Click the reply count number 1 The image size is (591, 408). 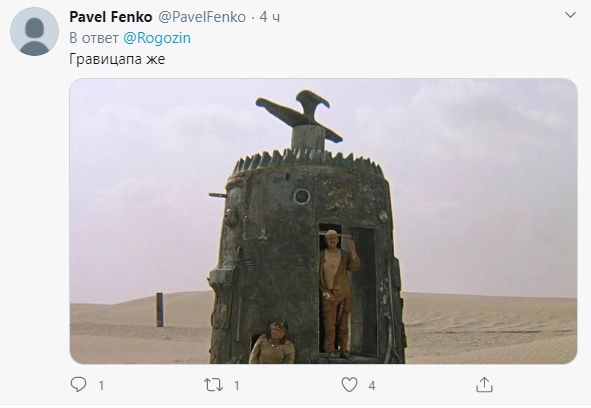coord(101,385)
